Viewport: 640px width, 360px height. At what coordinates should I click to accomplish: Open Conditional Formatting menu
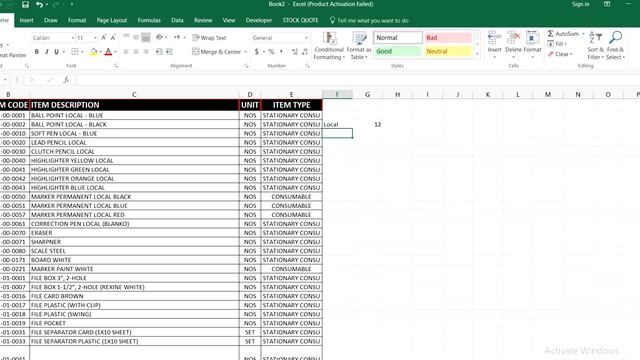[329, 46]
